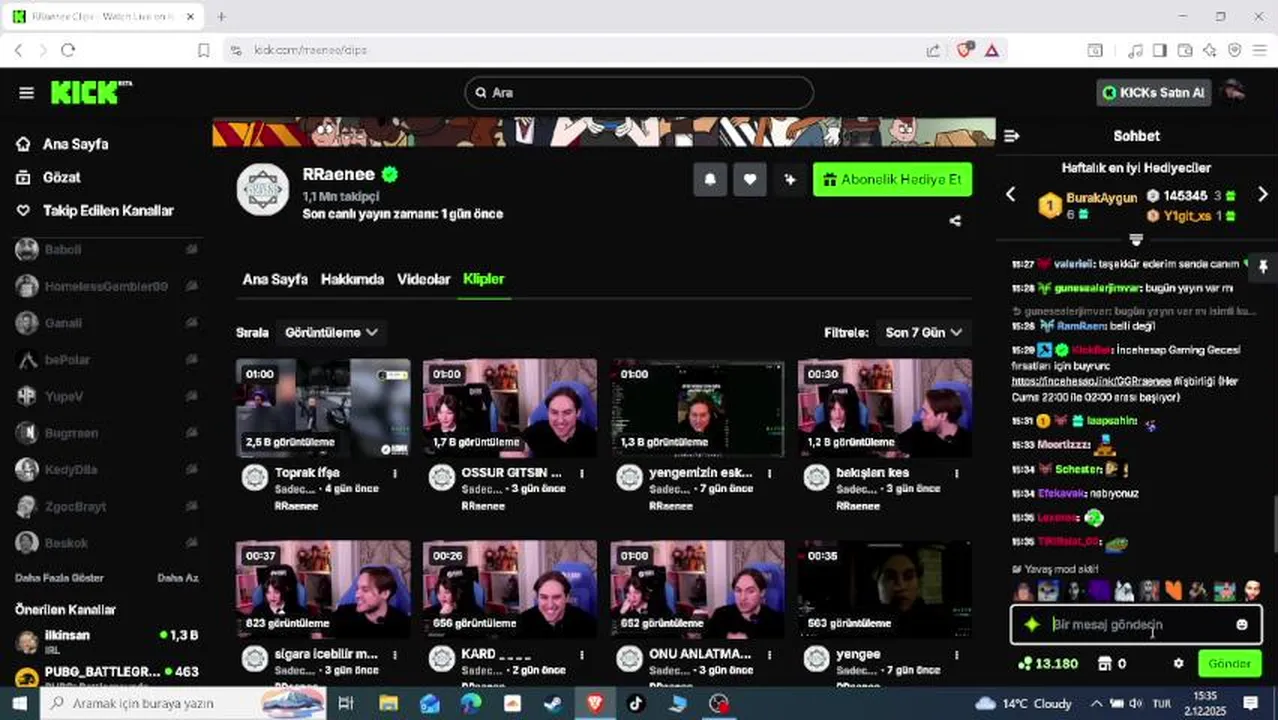The width and height of the screenshot is (1278, 720).
Task: Click the Bir mesaj gönderin field
Action: (1137, 624)
